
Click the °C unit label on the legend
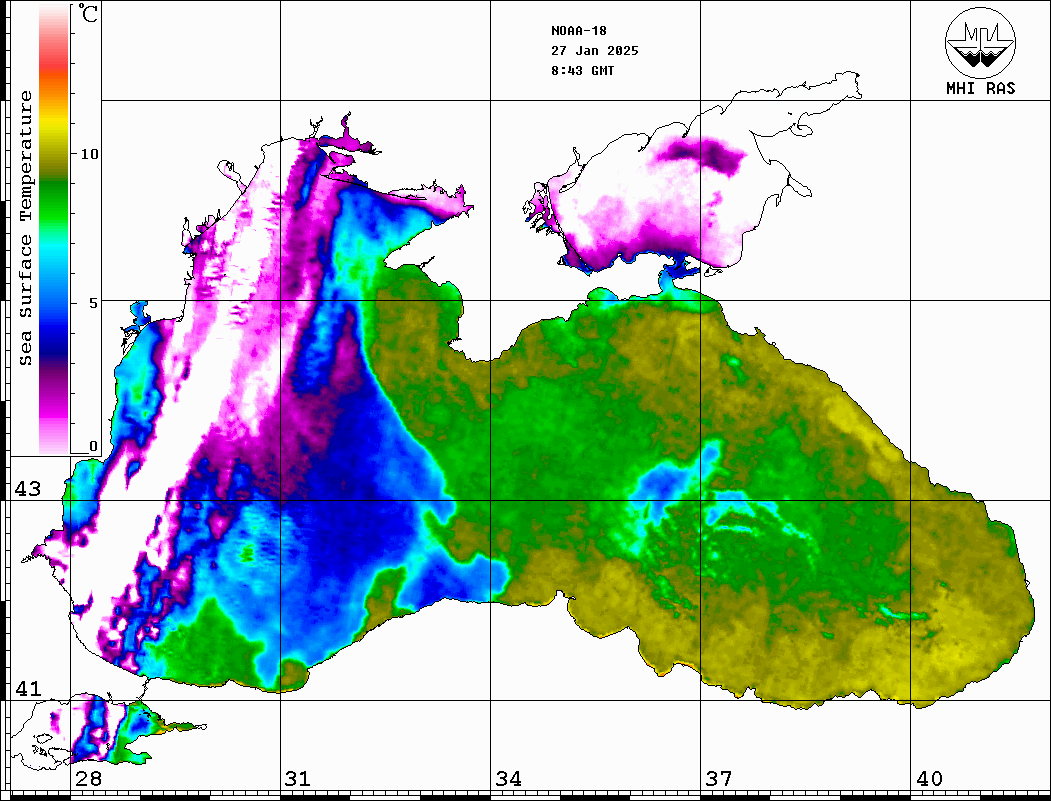pyautogui.click(x=88, y=13)
